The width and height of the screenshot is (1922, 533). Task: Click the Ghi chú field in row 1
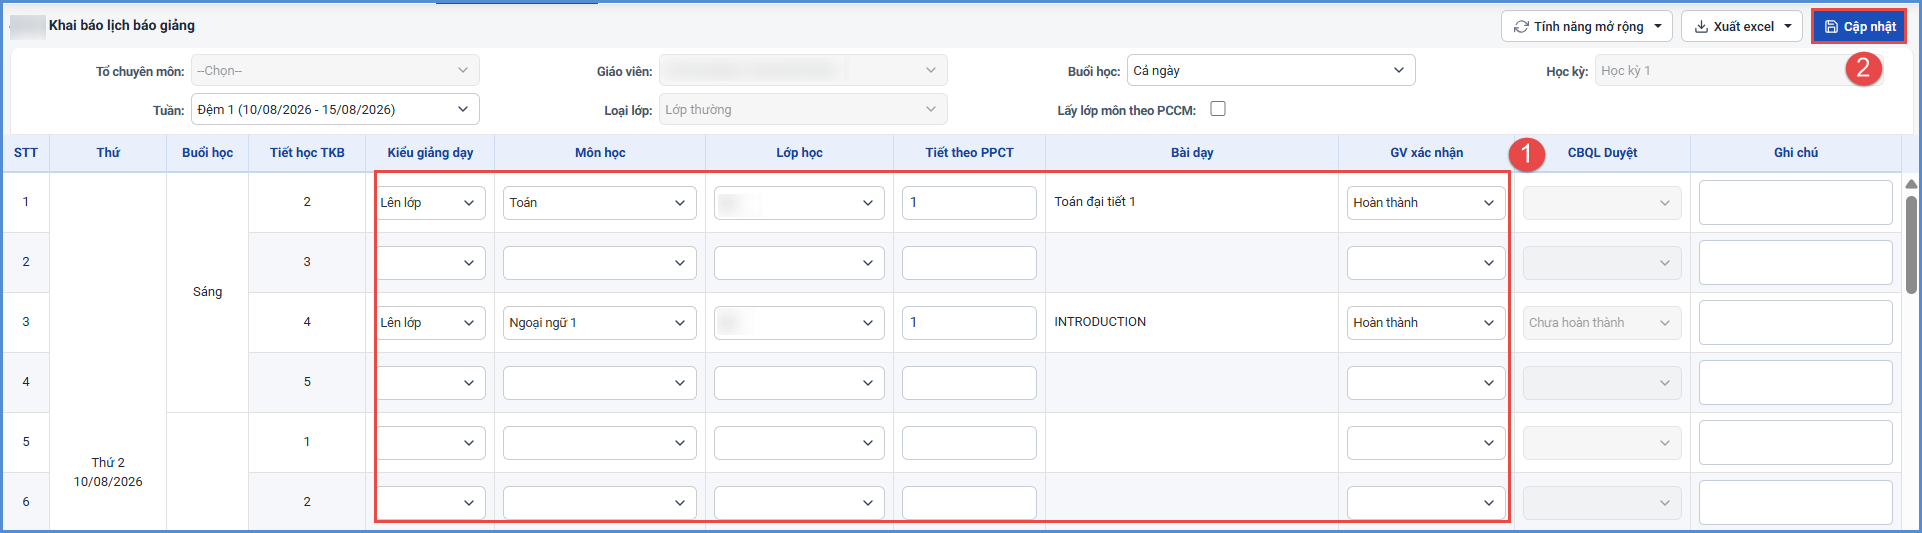[1795, 203]
